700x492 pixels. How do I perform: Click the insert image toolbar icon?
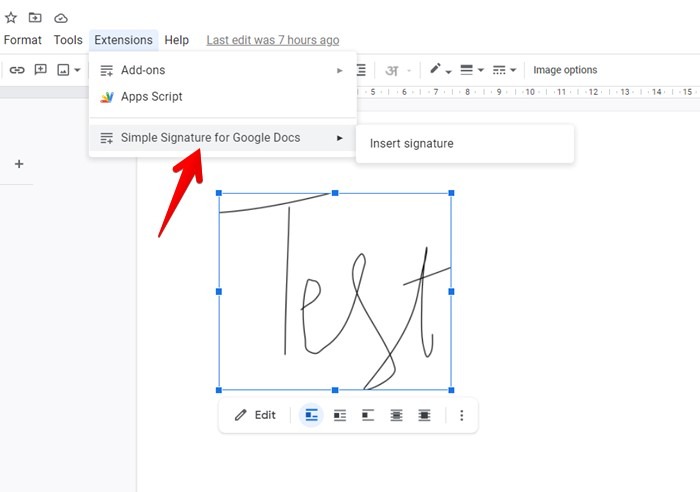click(x=63, y=70)
